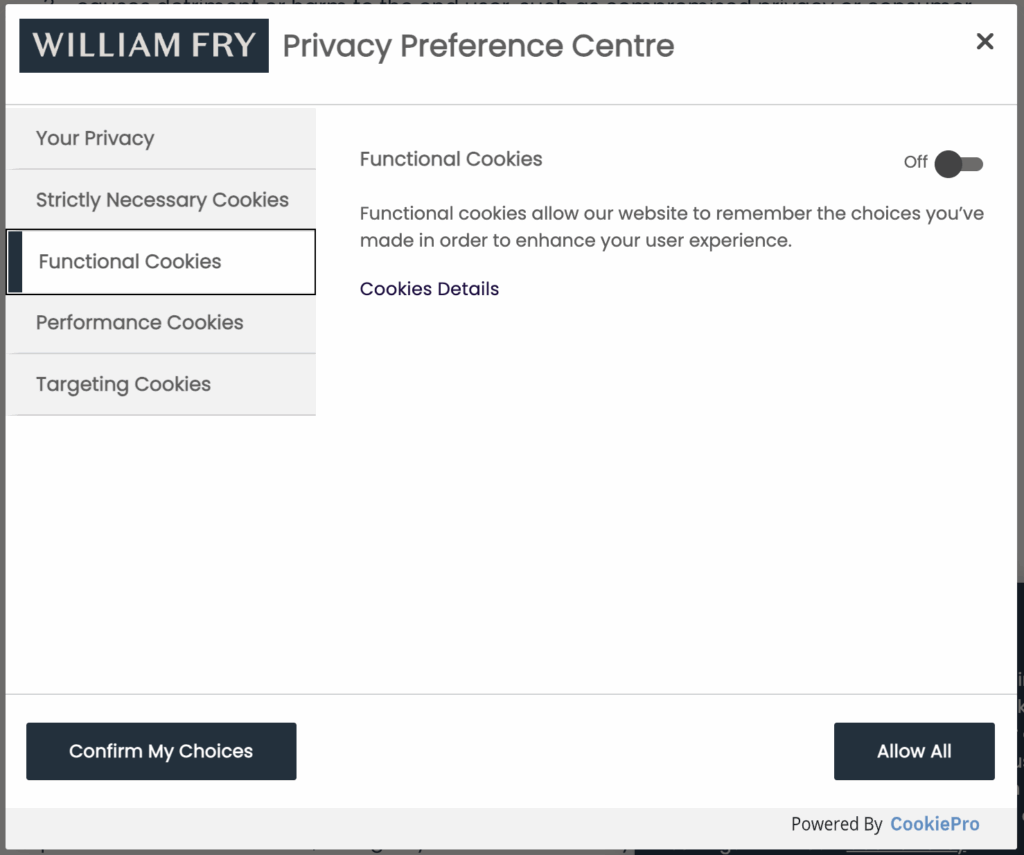The image size is (1024, 855).
Task: Switch to the Targeting Cookies section
Action: pyautogui.click(x=123, y=384)
